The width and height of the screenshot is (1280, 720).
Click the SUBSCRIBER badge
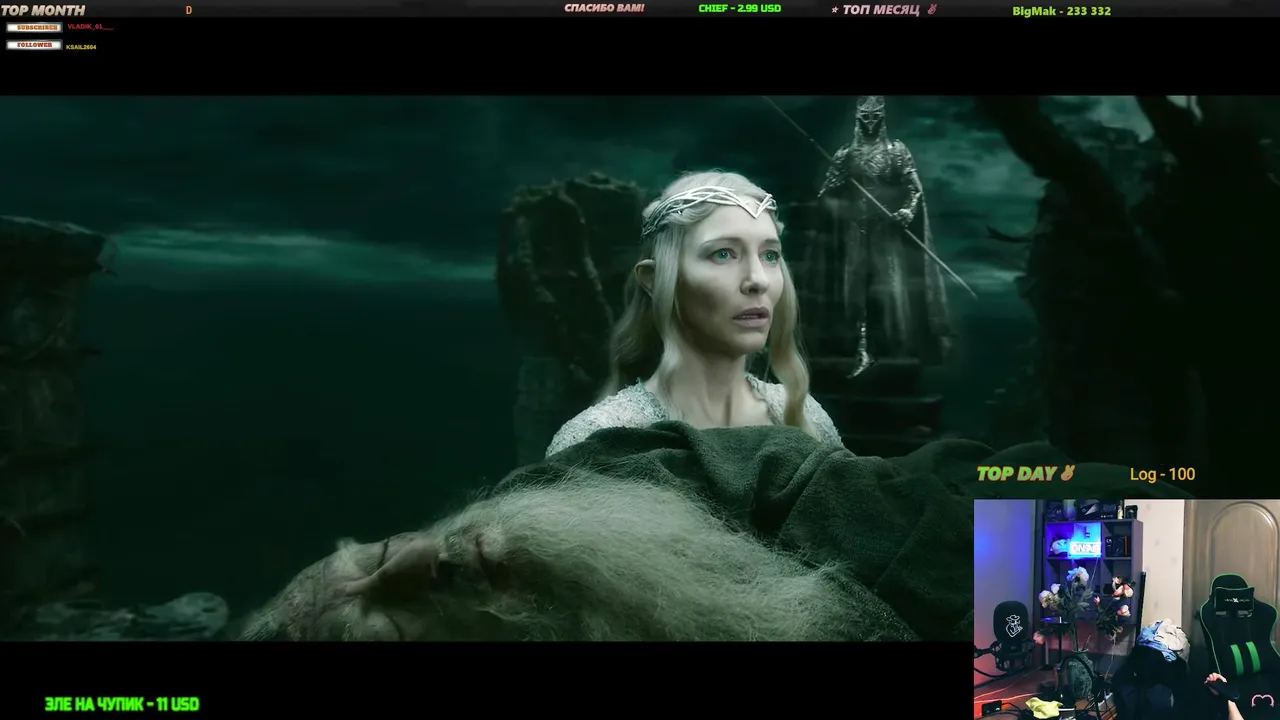[x=34, y=27]
